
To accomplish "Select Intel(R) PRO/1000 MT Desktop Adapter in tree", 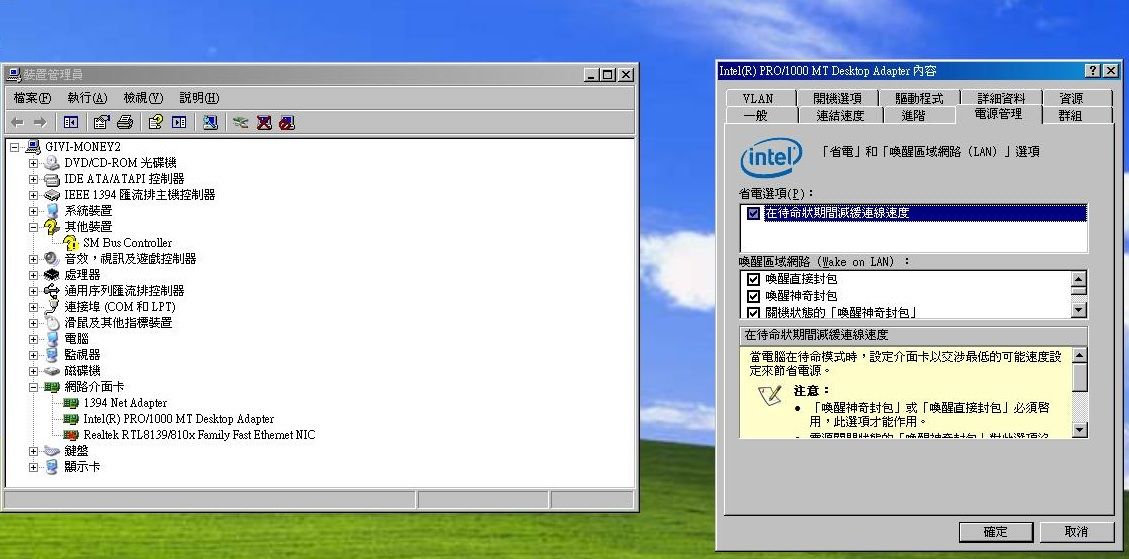I will coord(179,419).
